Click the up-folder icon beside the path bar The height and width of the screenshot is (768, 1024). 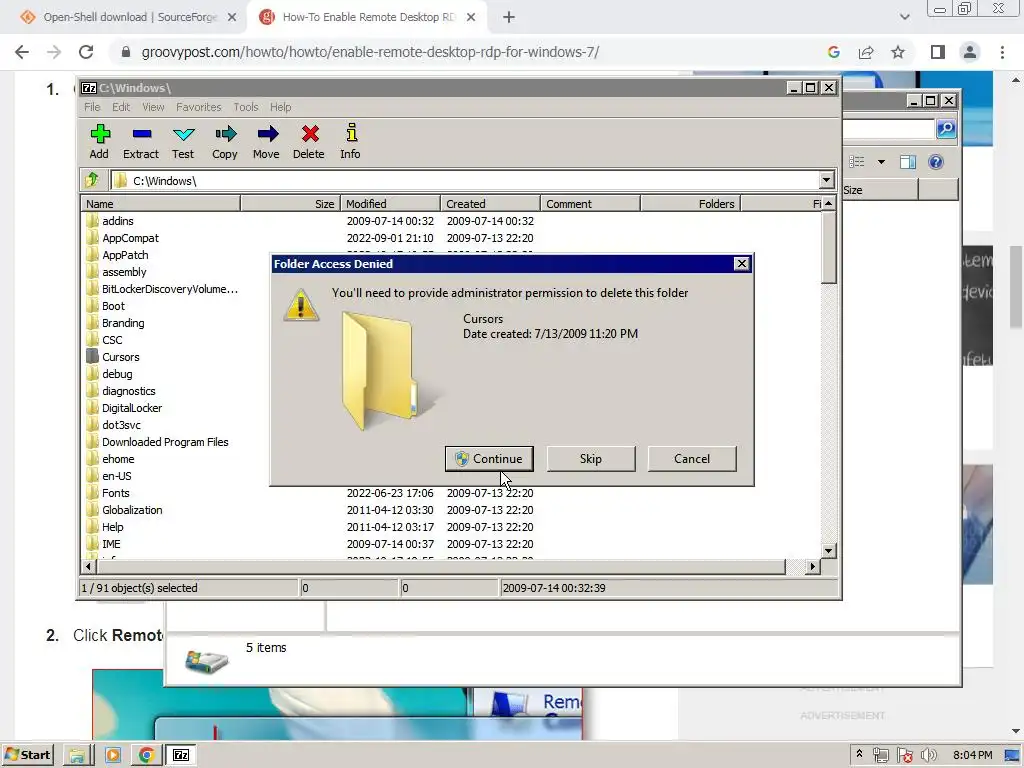[x=92, y=180]
